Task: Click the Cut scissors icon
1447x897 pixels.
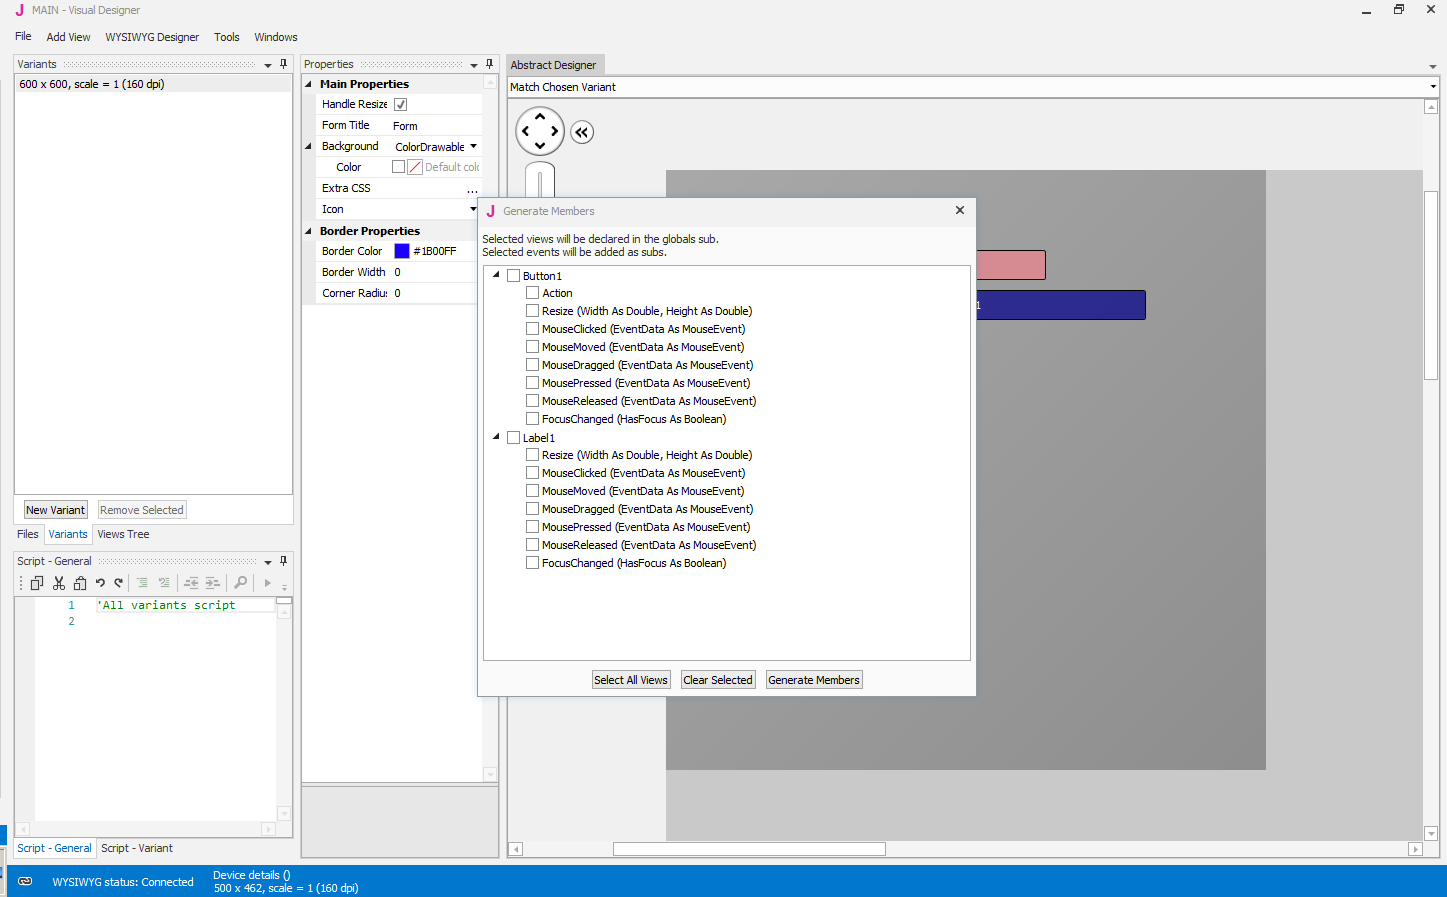Action: (59, 583)
